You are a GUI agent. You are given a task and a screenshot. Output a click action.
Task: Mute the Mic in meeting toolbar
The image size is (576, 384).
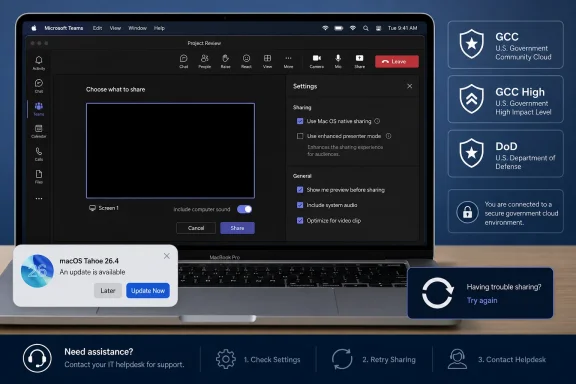tap(338, 61)
